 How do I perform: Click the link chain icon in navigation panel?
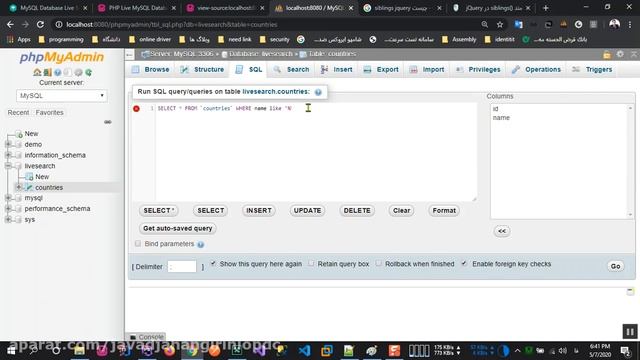click(x=108, y=122)
